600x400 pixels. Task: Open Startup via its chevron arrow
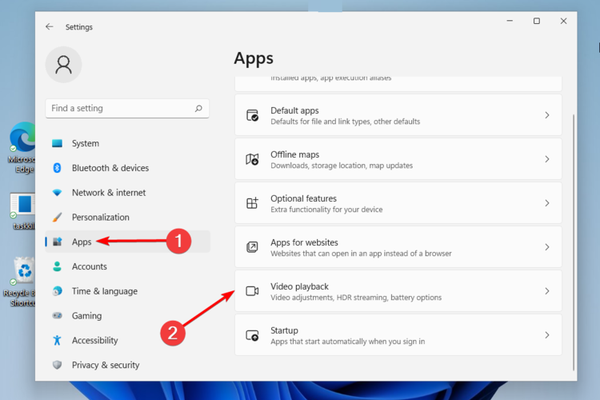point(547,335)
